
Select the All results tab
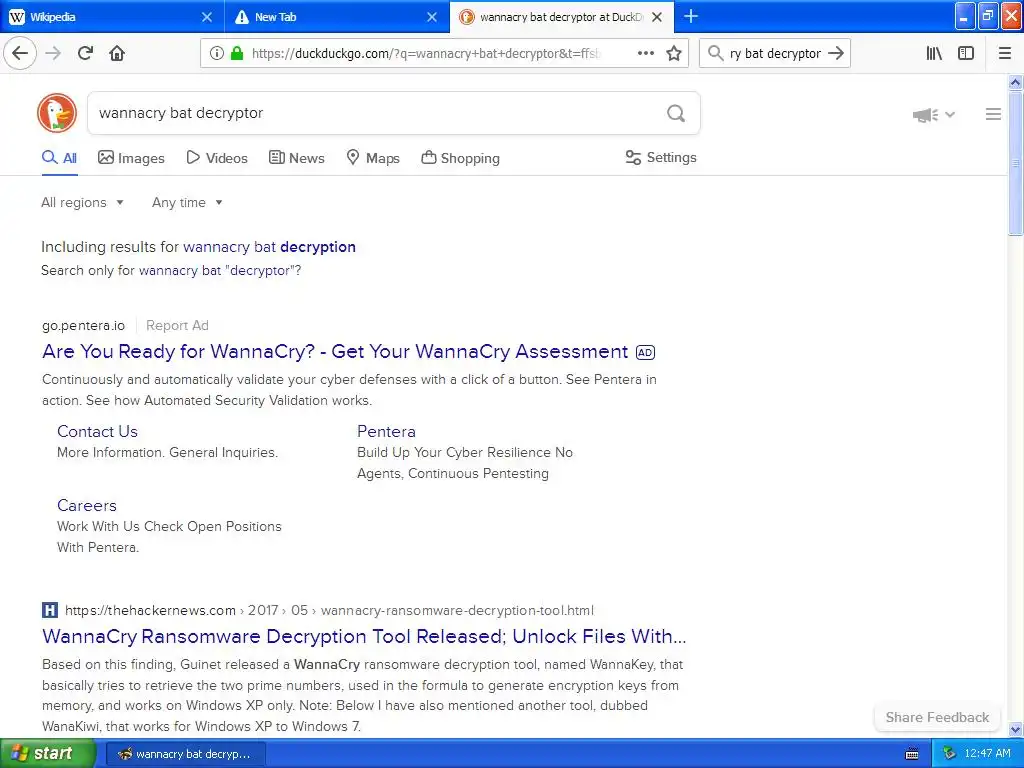tap(59, 158)
